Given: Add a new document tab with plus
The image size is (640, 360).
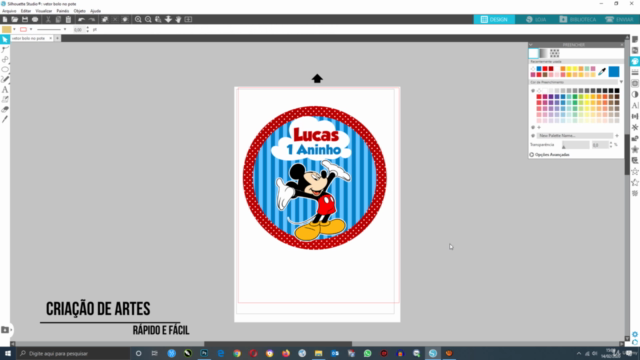Looking at the screenshot, I should pyautogui.click(x=58, y=38).
